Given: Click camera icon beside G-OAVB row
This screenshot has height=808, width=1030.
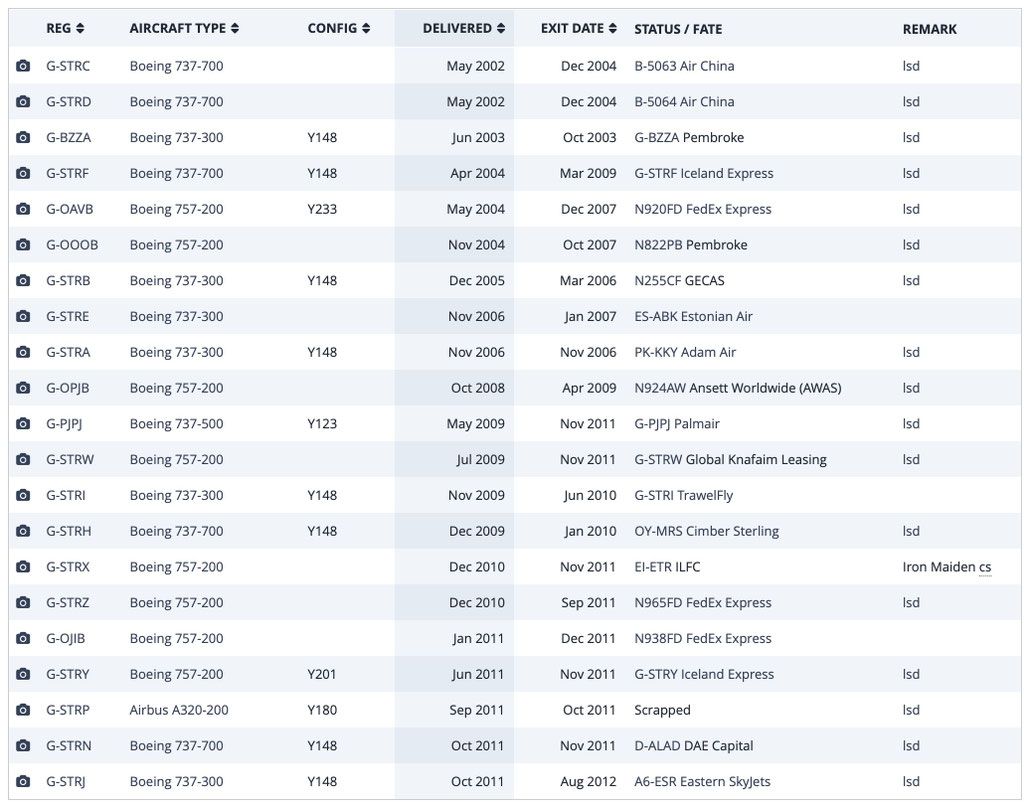Looking at the screenshot, I should point(23,209).
